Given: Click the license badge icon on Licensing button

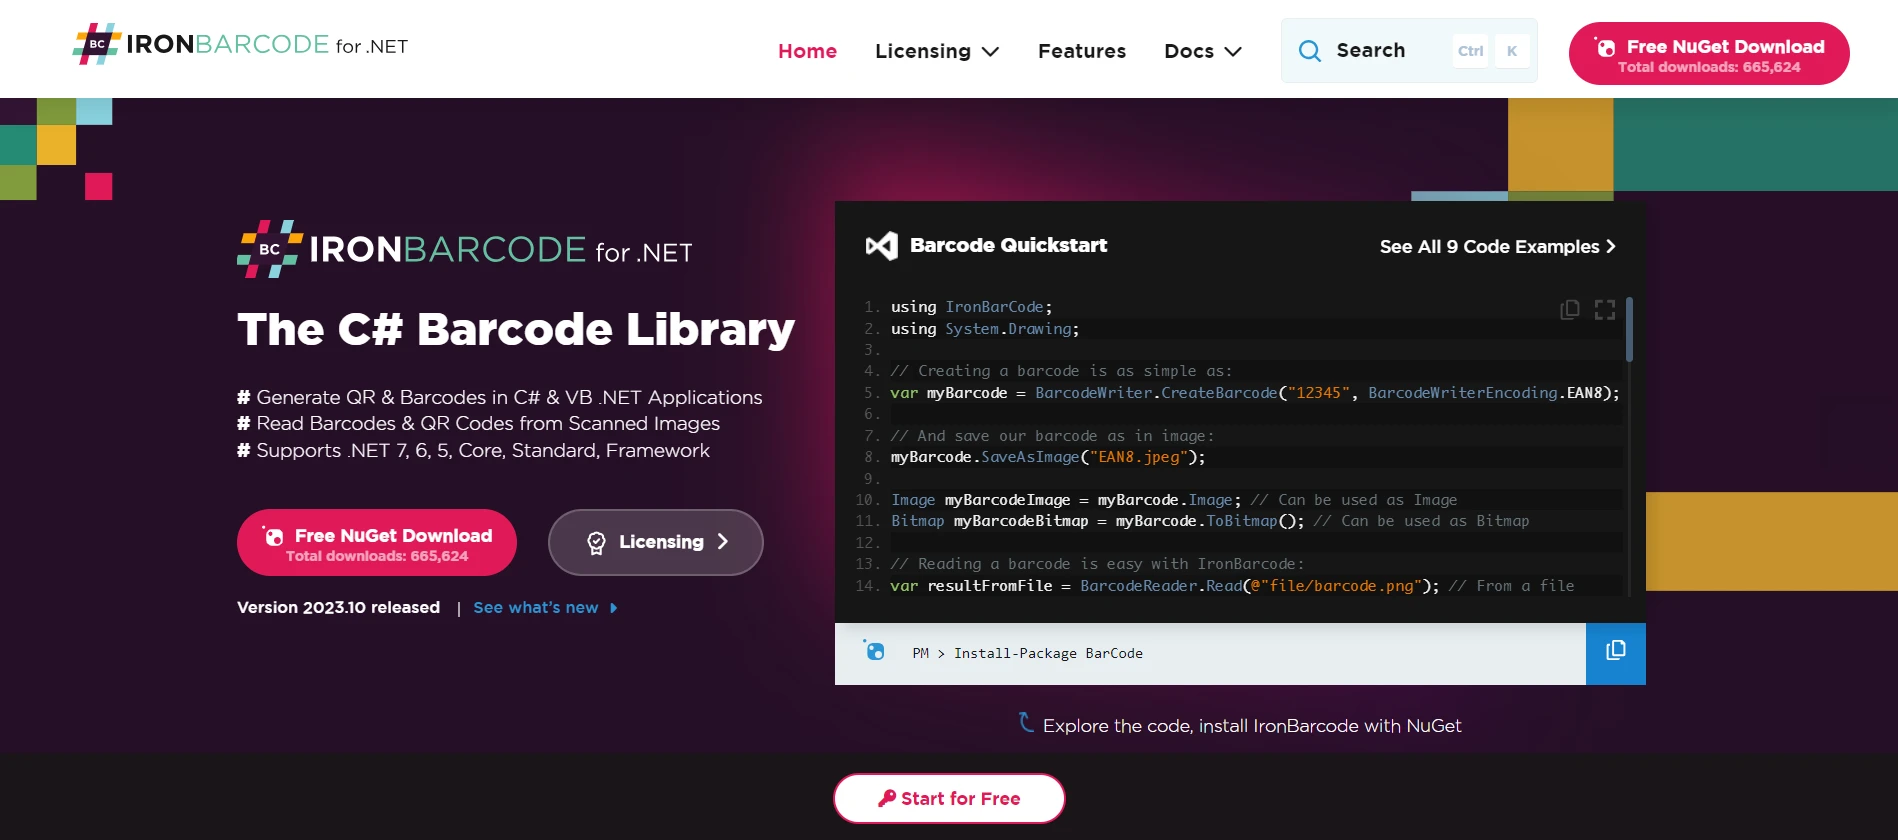Looking at the screenshot, I should 596,543.
